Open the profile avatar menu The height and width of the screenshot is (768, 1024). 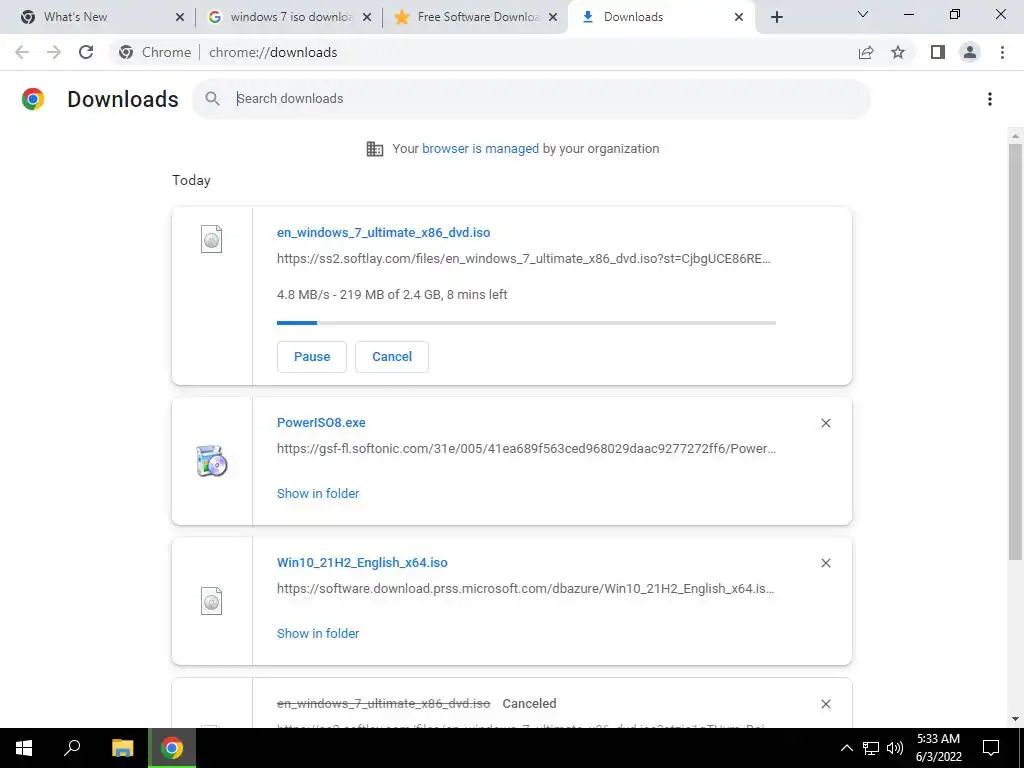point(970,52)
